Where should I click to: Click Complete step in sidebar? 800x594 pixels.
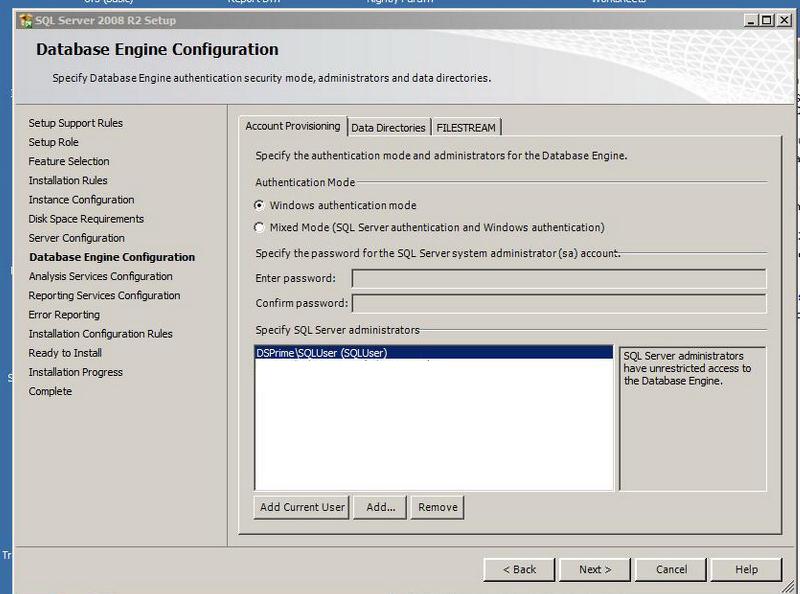(50, 391)
